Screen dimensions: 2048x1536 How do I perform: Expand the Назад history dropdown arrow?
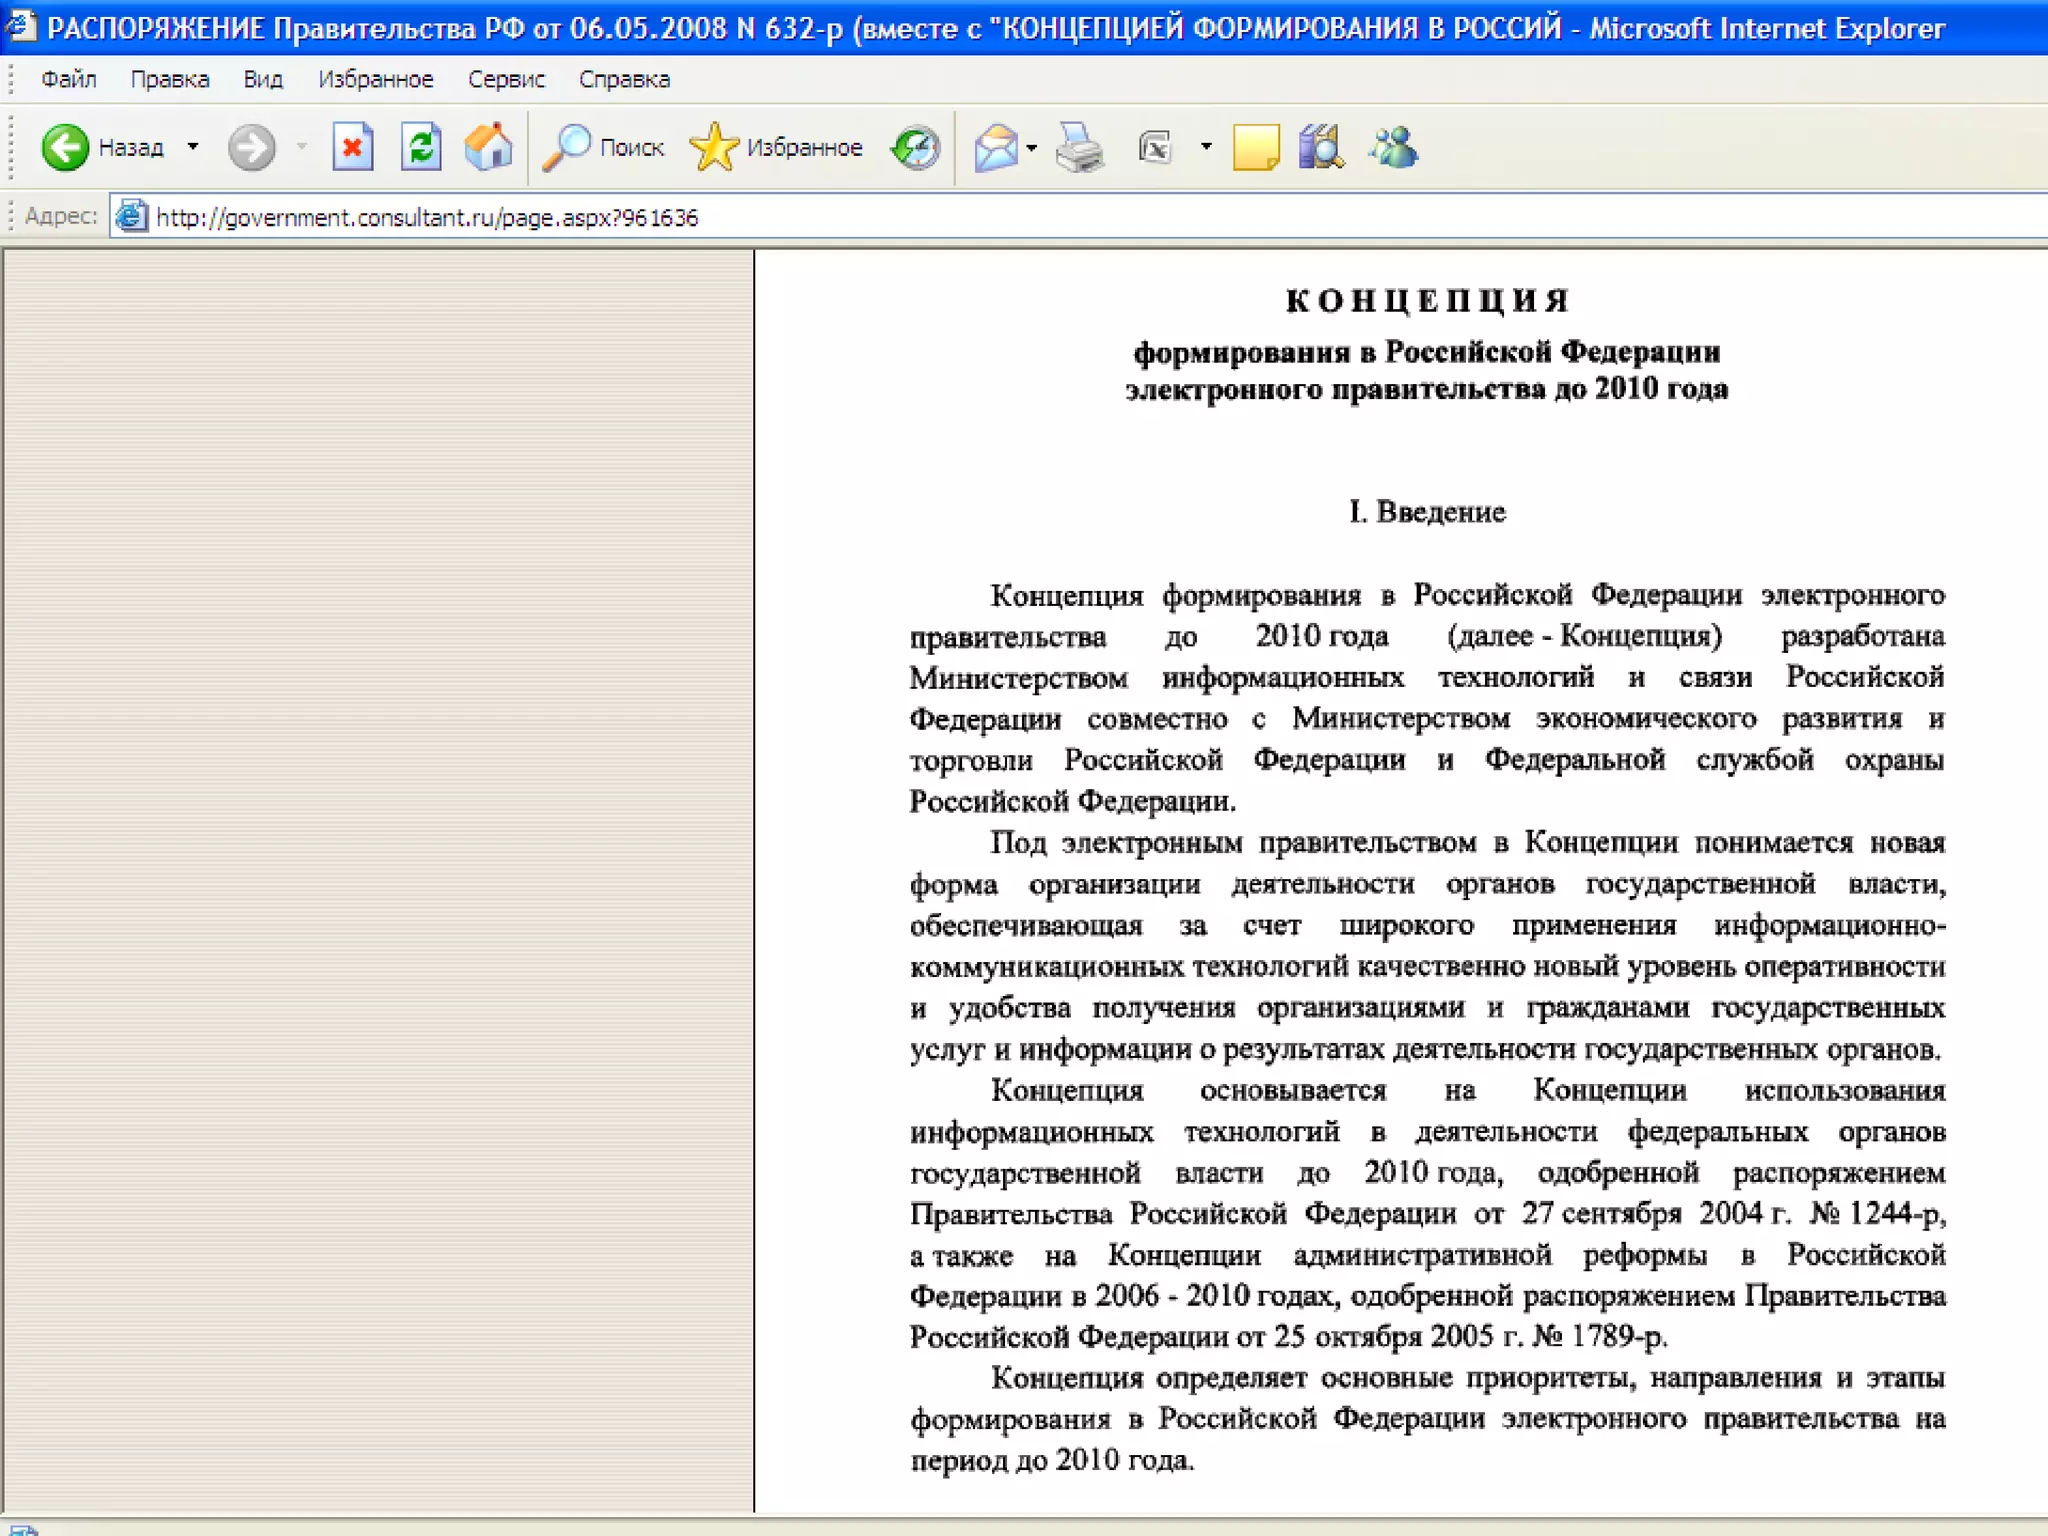point(193,147)
